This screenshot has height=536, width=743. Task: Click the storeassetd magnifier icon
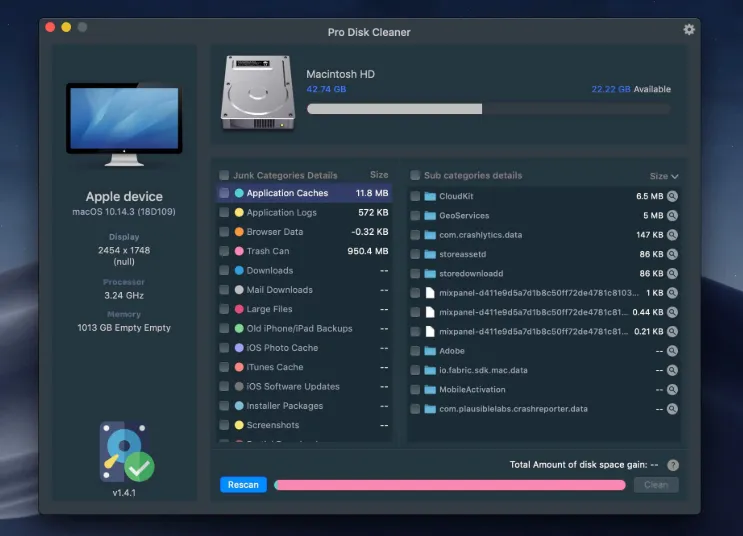click(x=672, y=254)
